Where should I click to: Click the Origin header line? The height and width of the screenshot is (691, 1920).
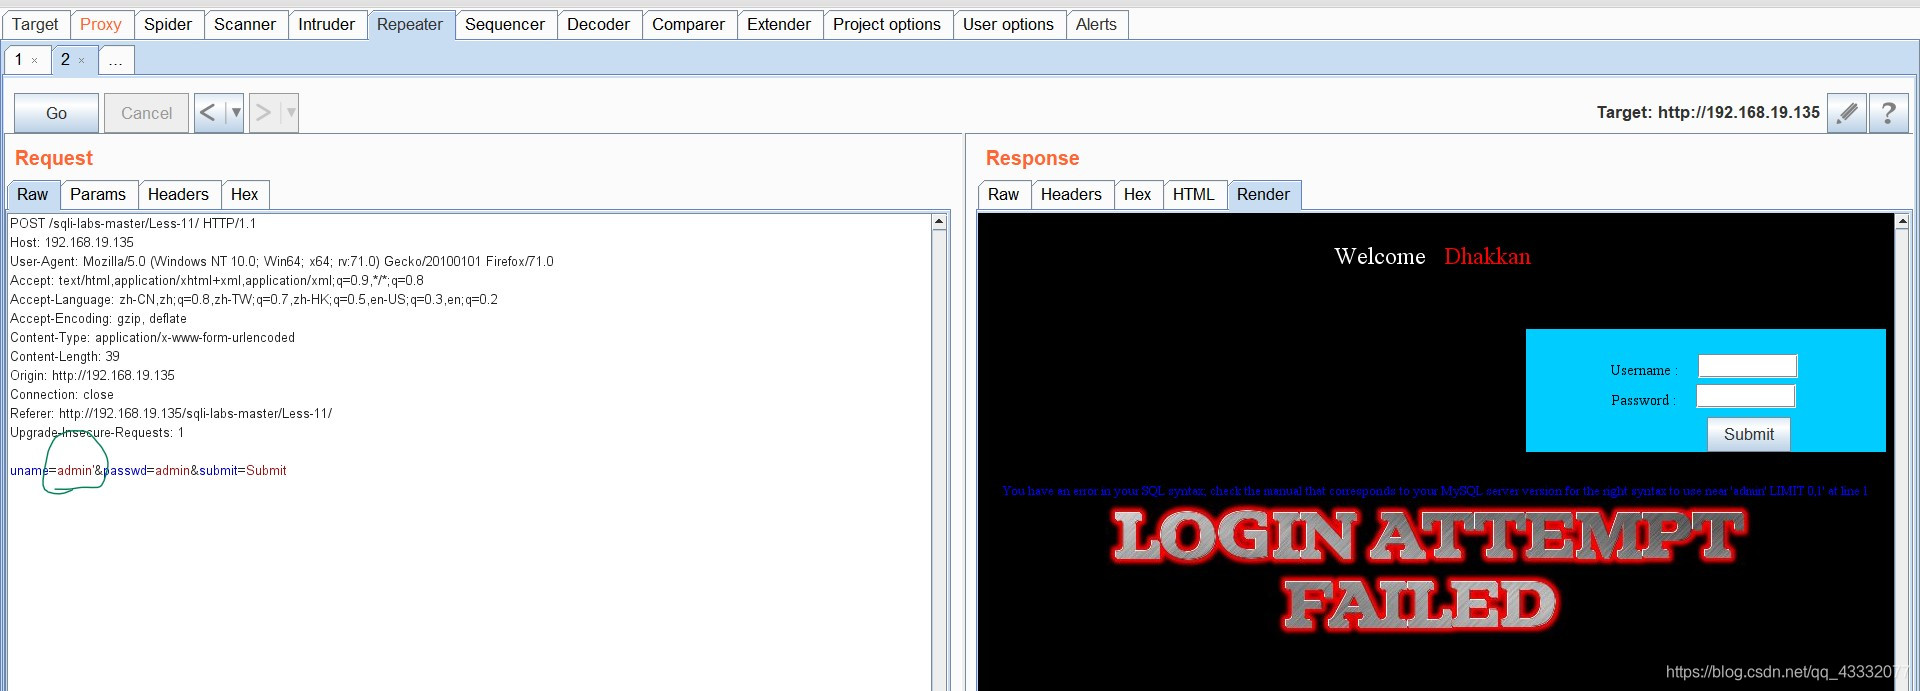[92, 375]
